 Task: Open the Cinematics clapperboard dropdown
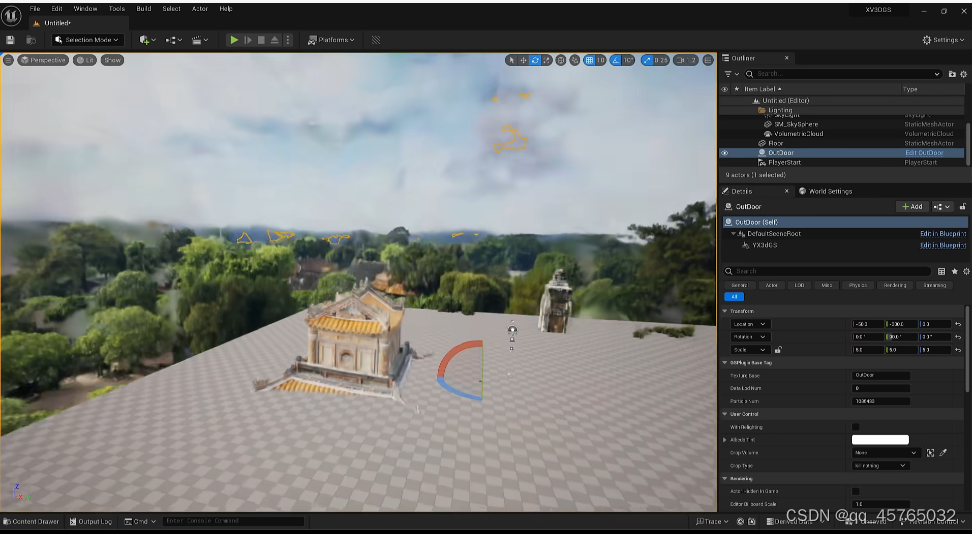coord(200,40)
